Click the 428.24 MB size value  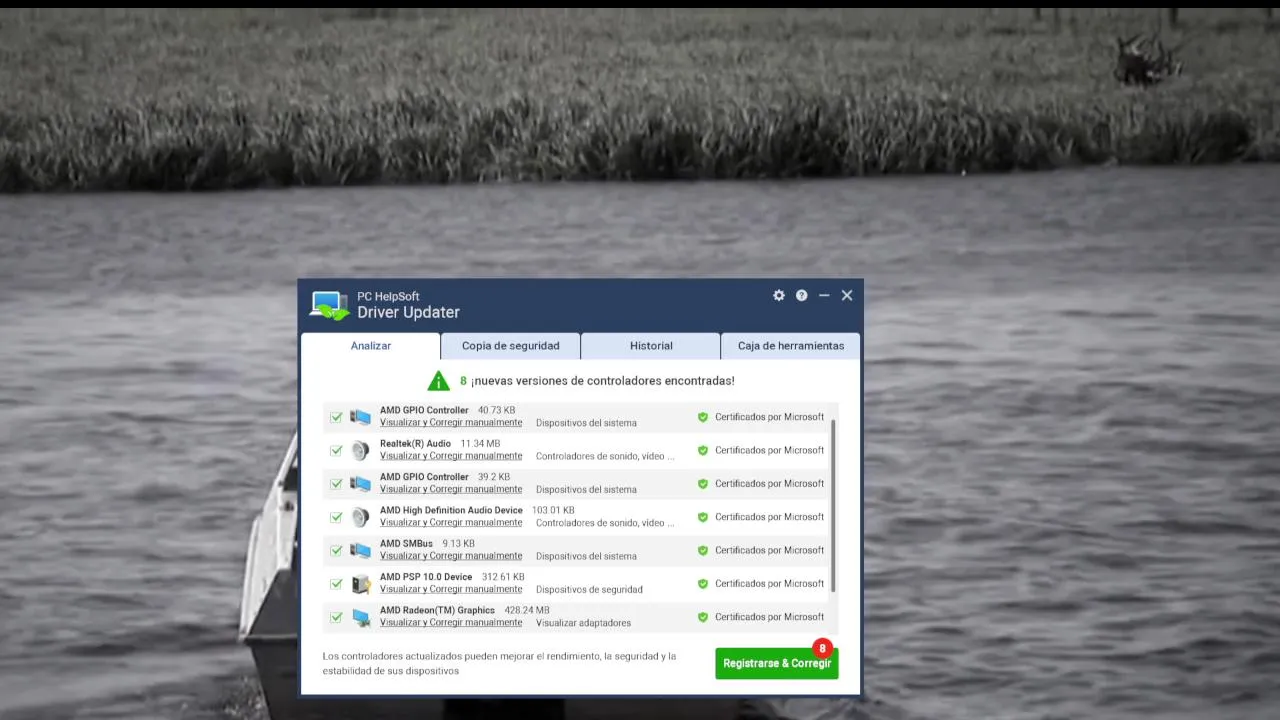(527, 610)
